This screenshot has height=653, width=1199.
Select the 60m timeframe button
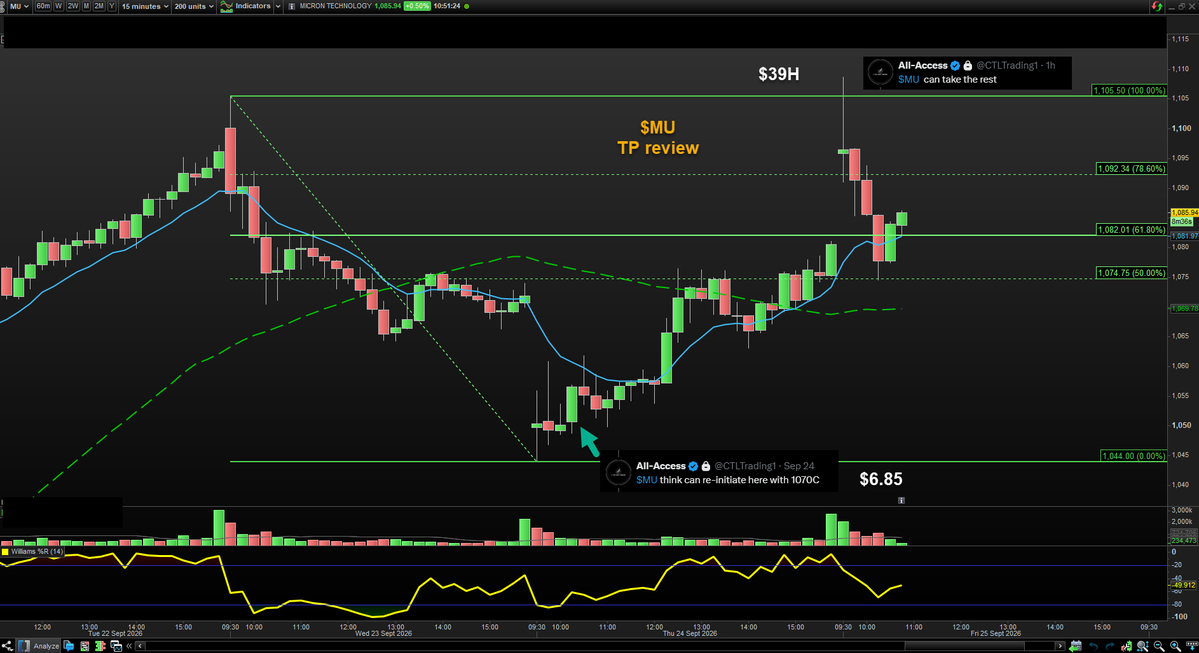[43, 6]
